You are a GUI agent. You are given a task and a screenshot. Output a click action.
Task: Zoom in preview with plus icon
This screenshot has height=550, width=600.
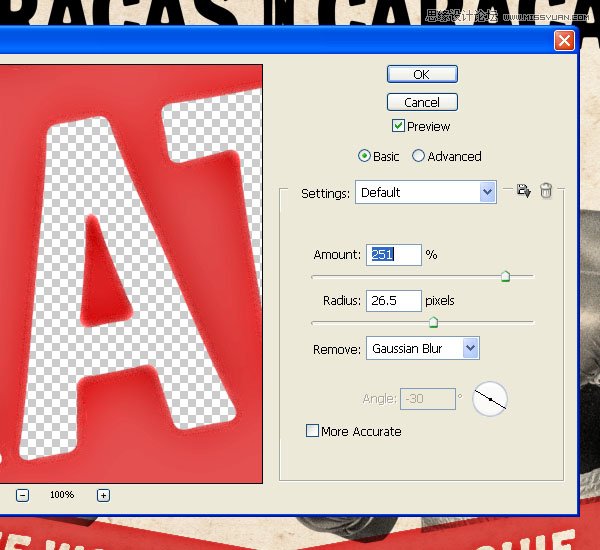103,495
